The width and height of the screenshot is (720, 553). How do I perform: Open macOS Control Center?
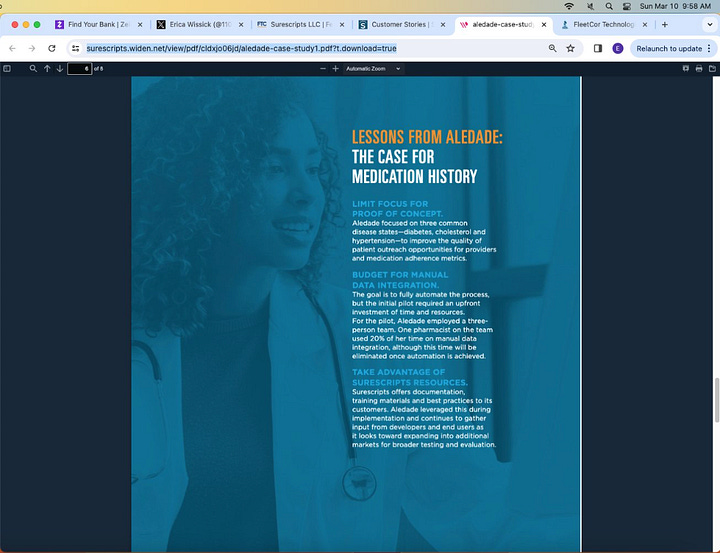(x=627, y=6)
